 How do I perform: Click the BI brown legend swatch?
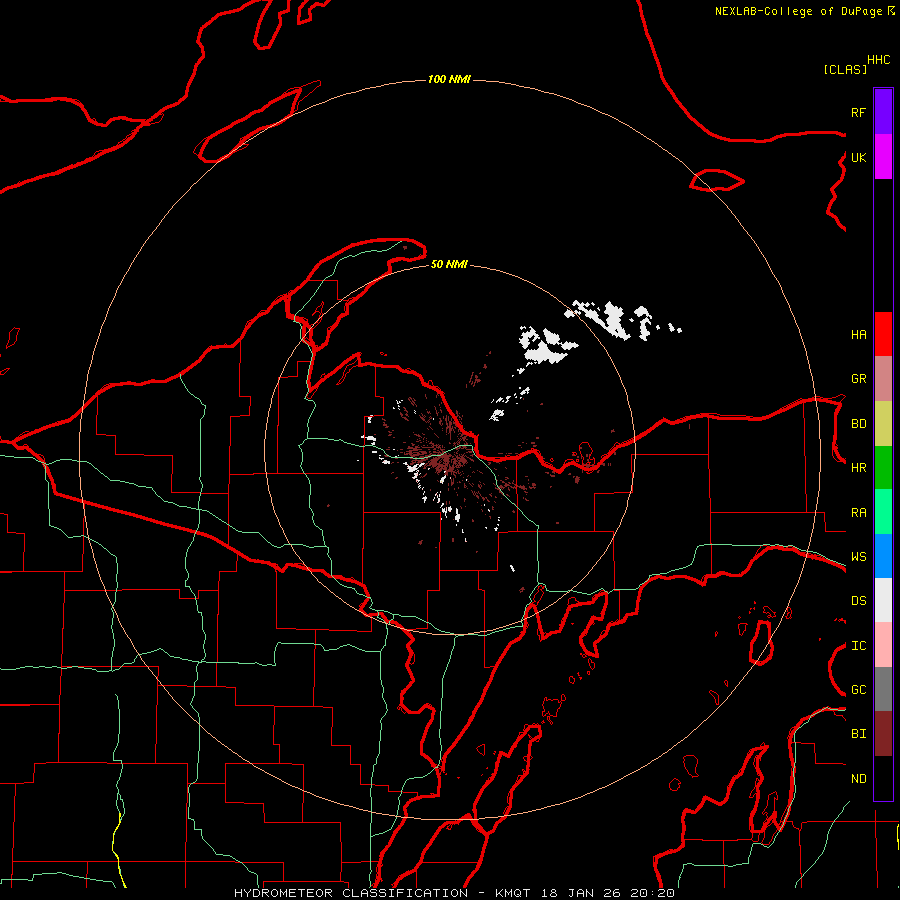pos(883,734)
